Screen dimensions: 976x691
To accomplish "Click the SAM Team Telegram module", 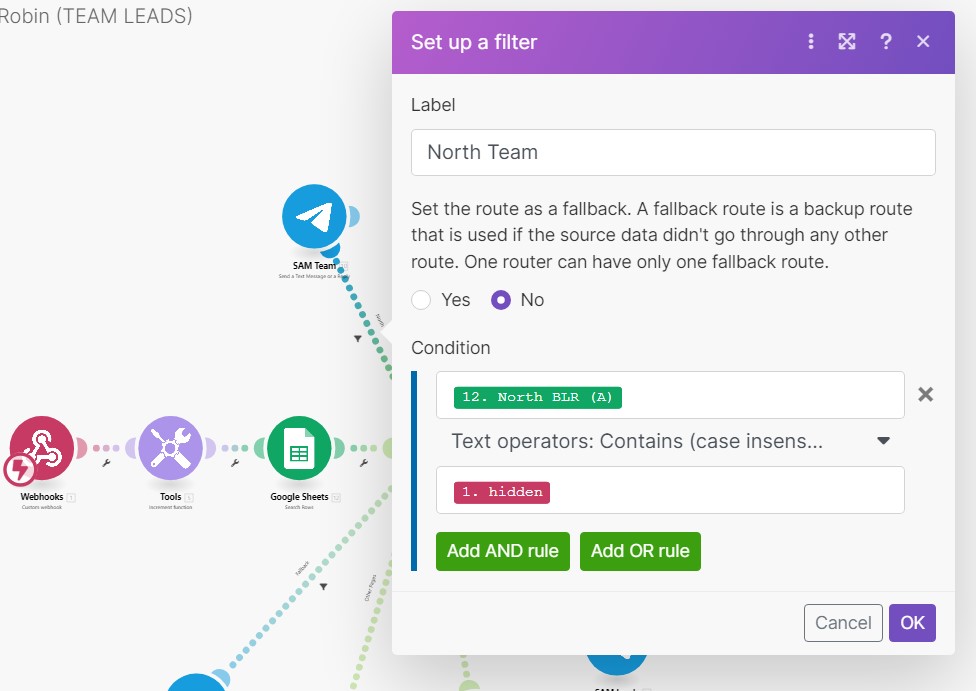I will [314, 216].
